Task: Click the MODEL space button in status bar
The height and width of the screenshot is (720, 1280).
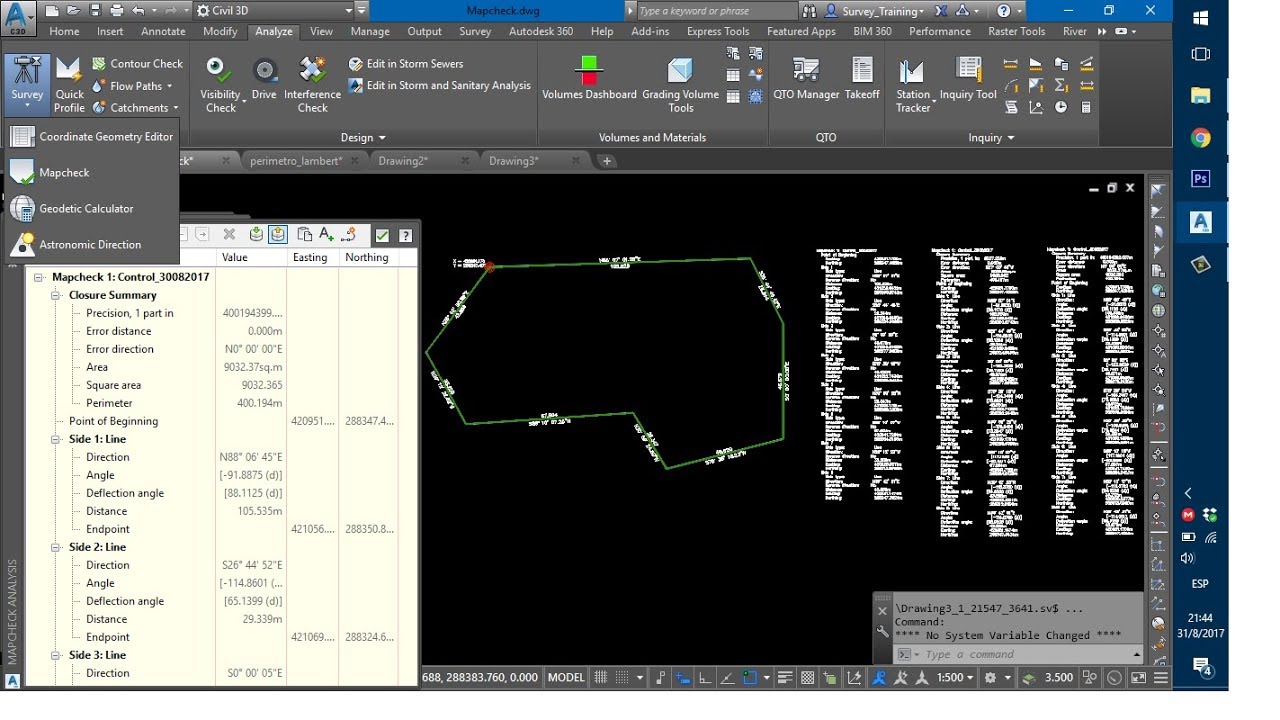Action: [x=566, y=677]
